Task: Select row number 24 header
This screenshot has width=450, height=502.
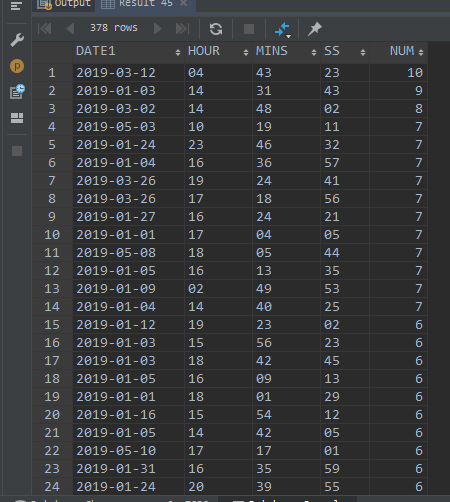Action: pyautogui.click(x=52, y=487)
